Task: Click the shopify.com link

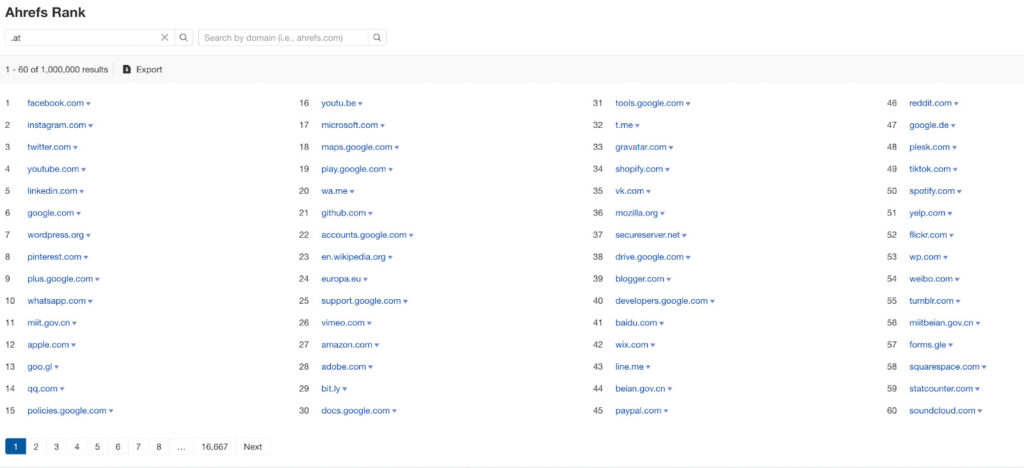Action: point(639,169)
